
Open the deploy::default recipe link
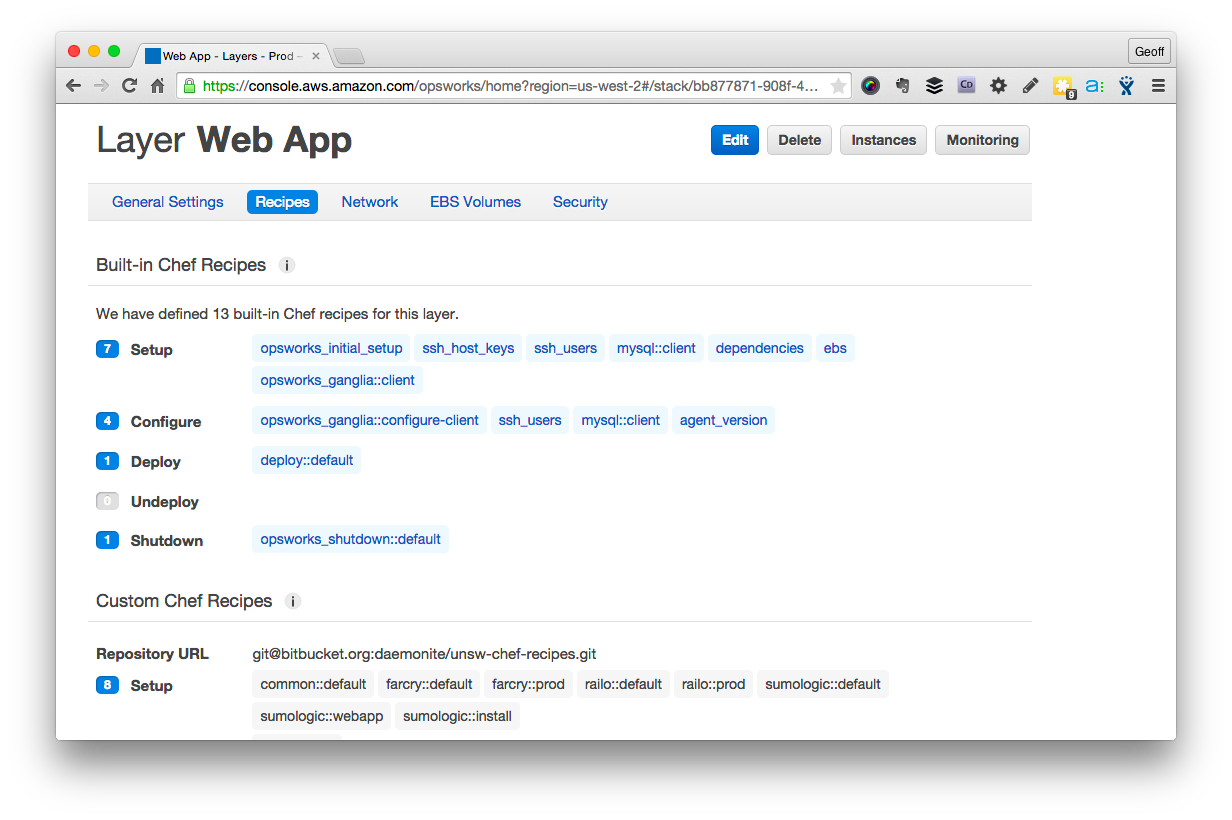click(307, 460)
